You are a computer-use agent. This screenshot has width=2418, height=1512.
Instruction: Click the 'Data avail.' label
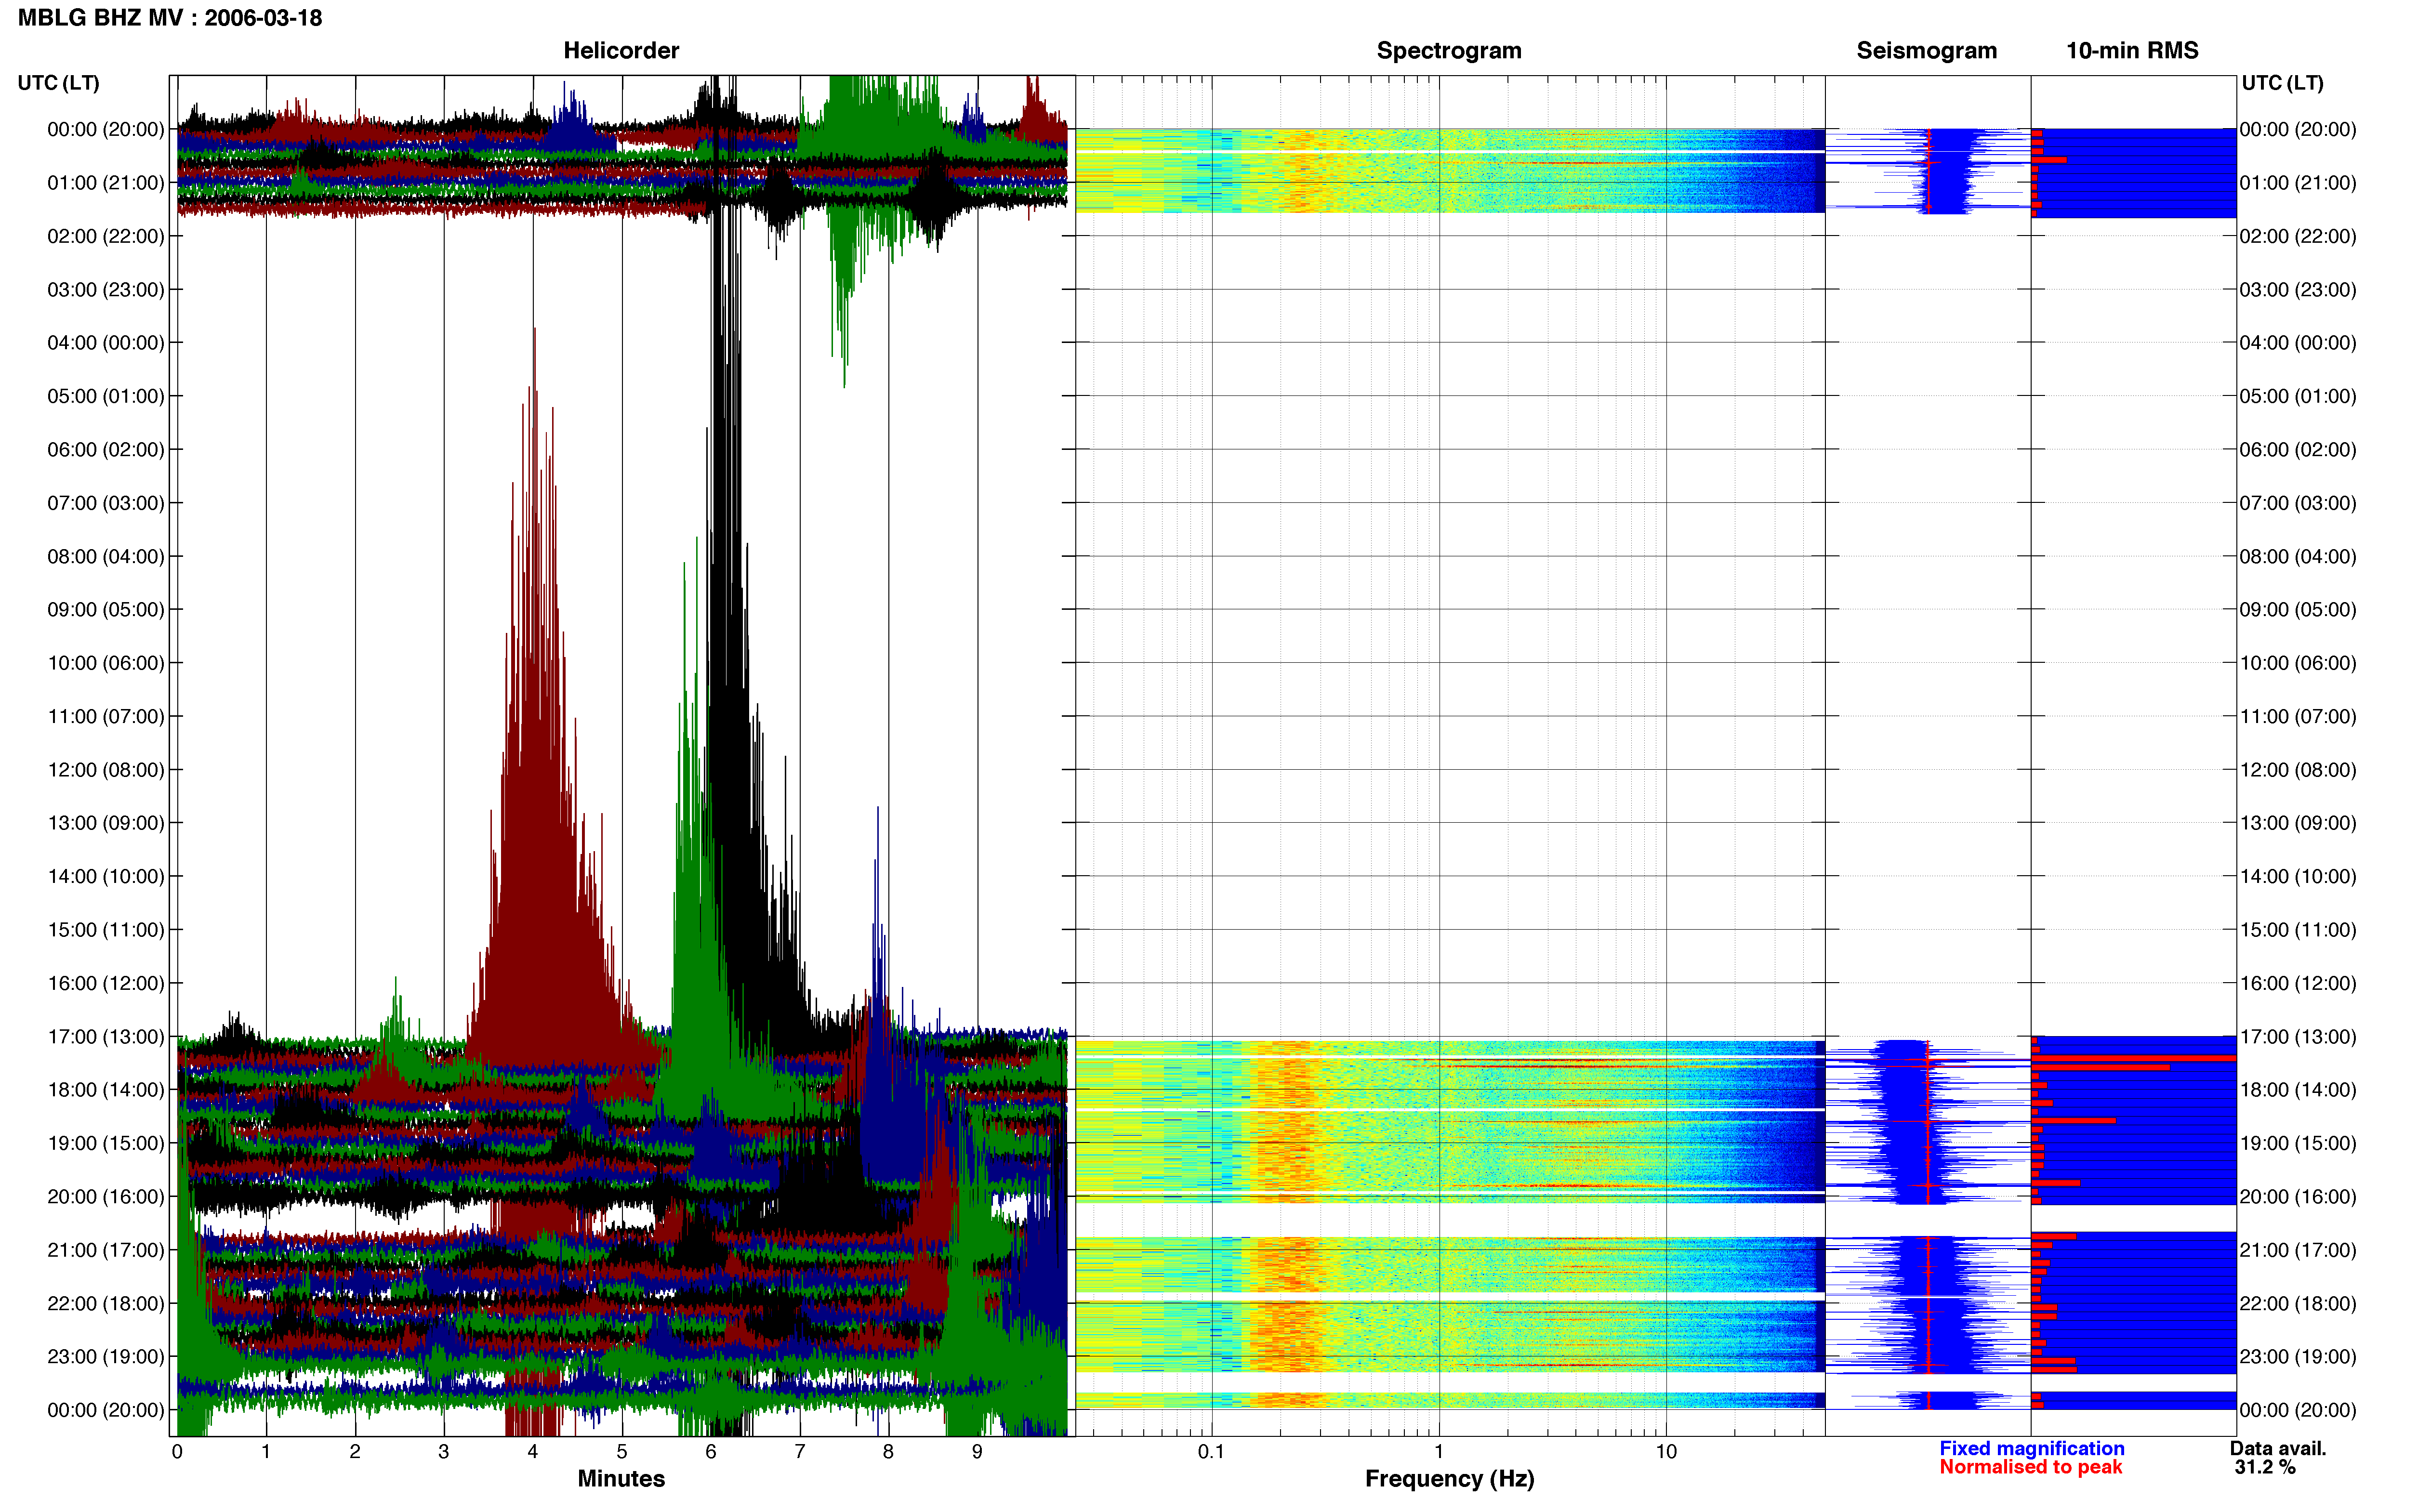[2278, 1448]
